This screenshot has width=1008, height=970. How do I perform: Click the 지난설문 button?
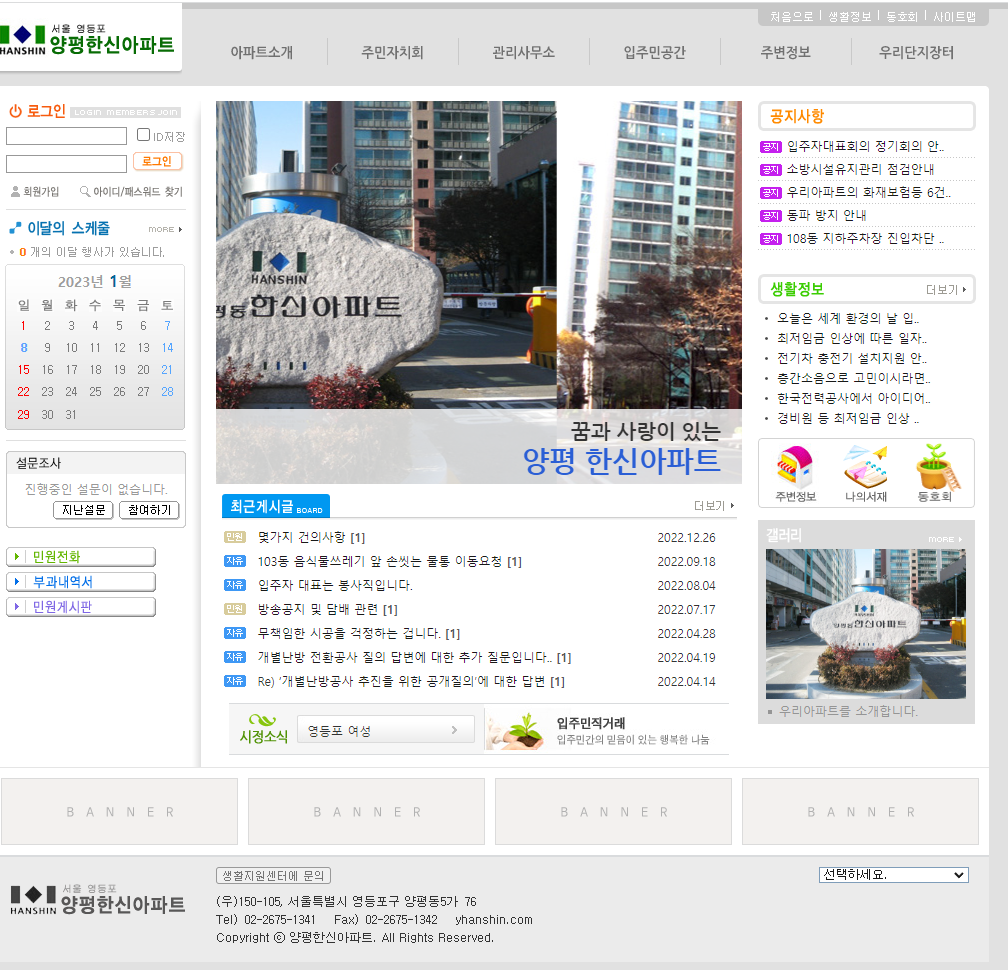pyautogui.click(x=83, y=510)
